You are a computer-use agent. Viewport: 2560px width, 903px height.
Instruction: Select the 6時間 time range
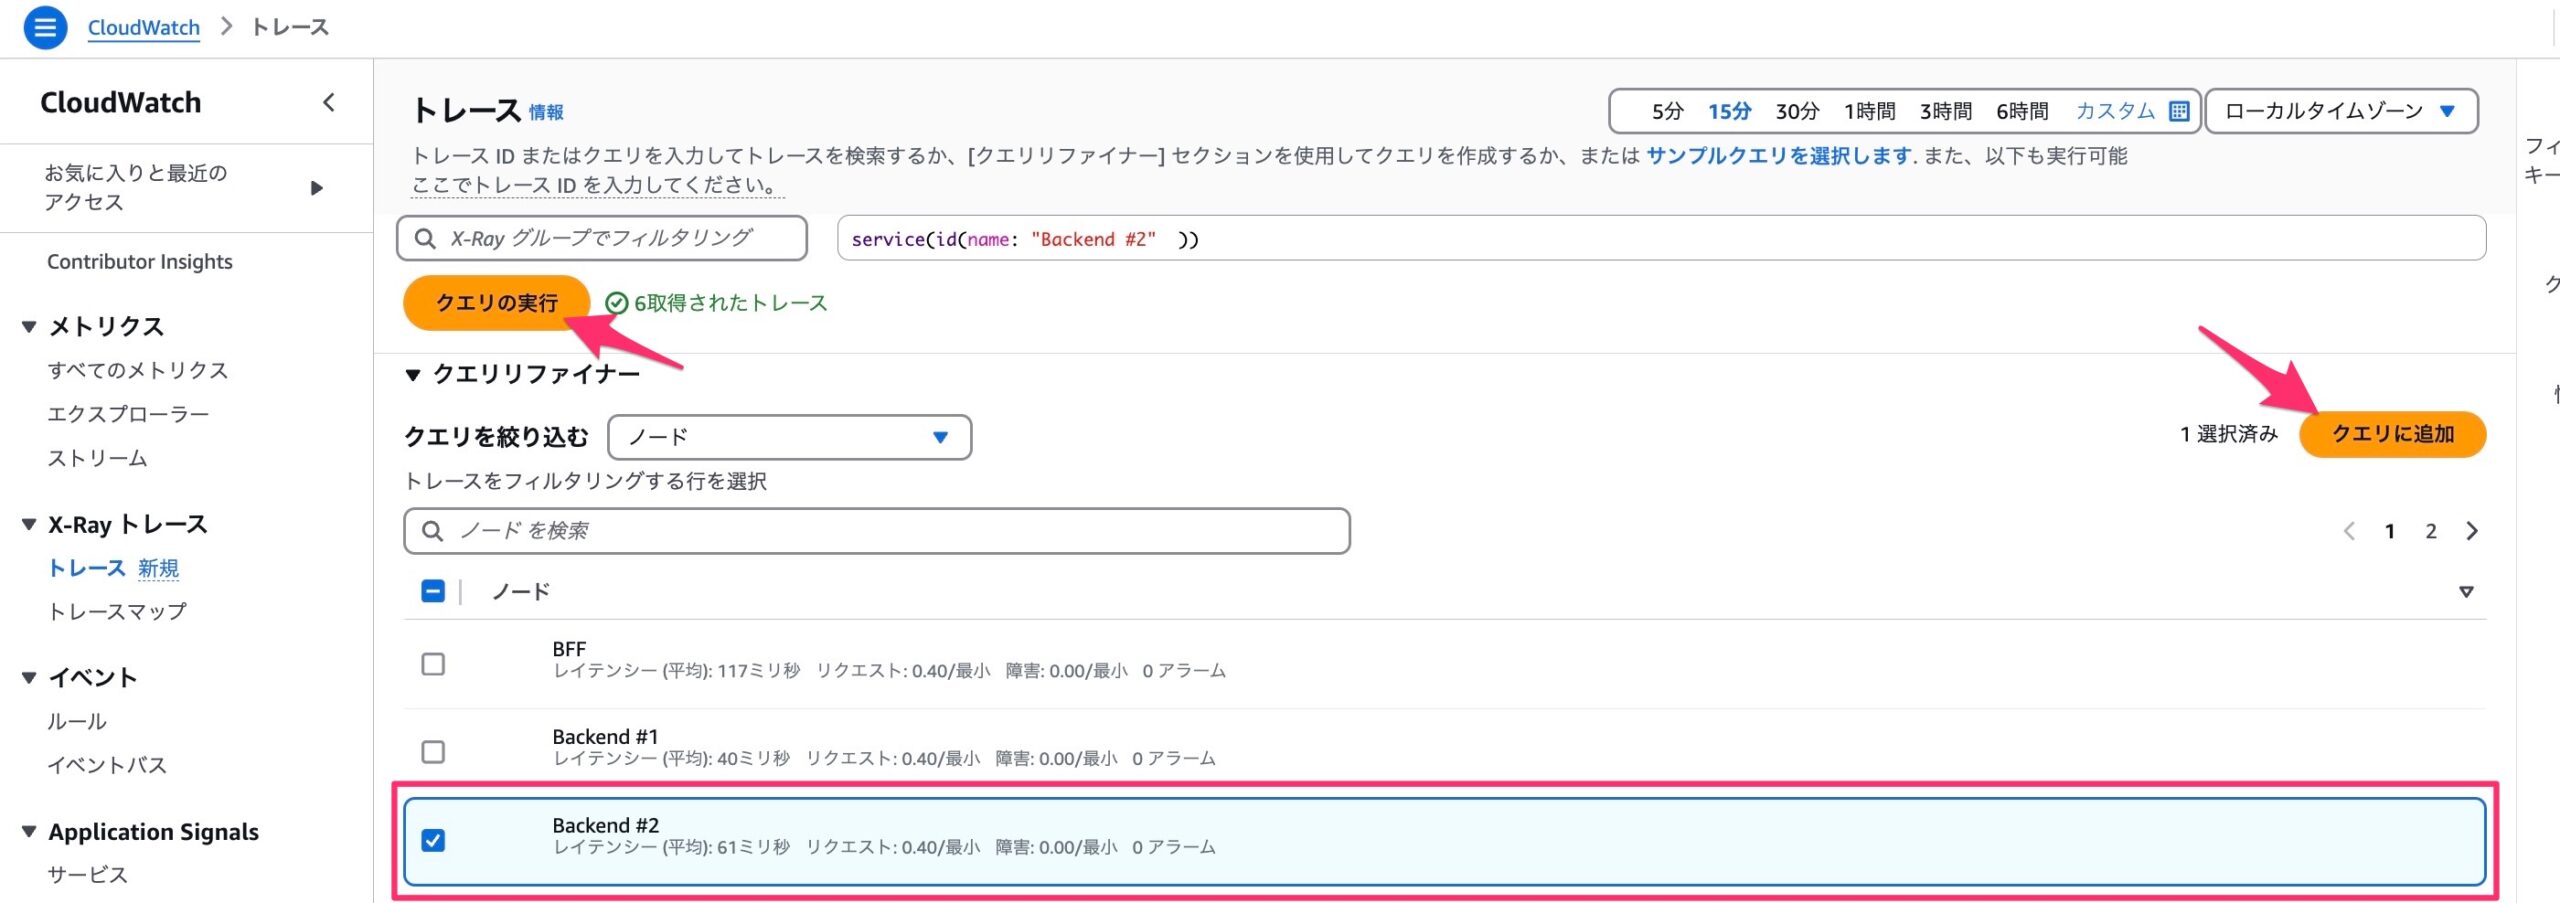click(2022, 111)
